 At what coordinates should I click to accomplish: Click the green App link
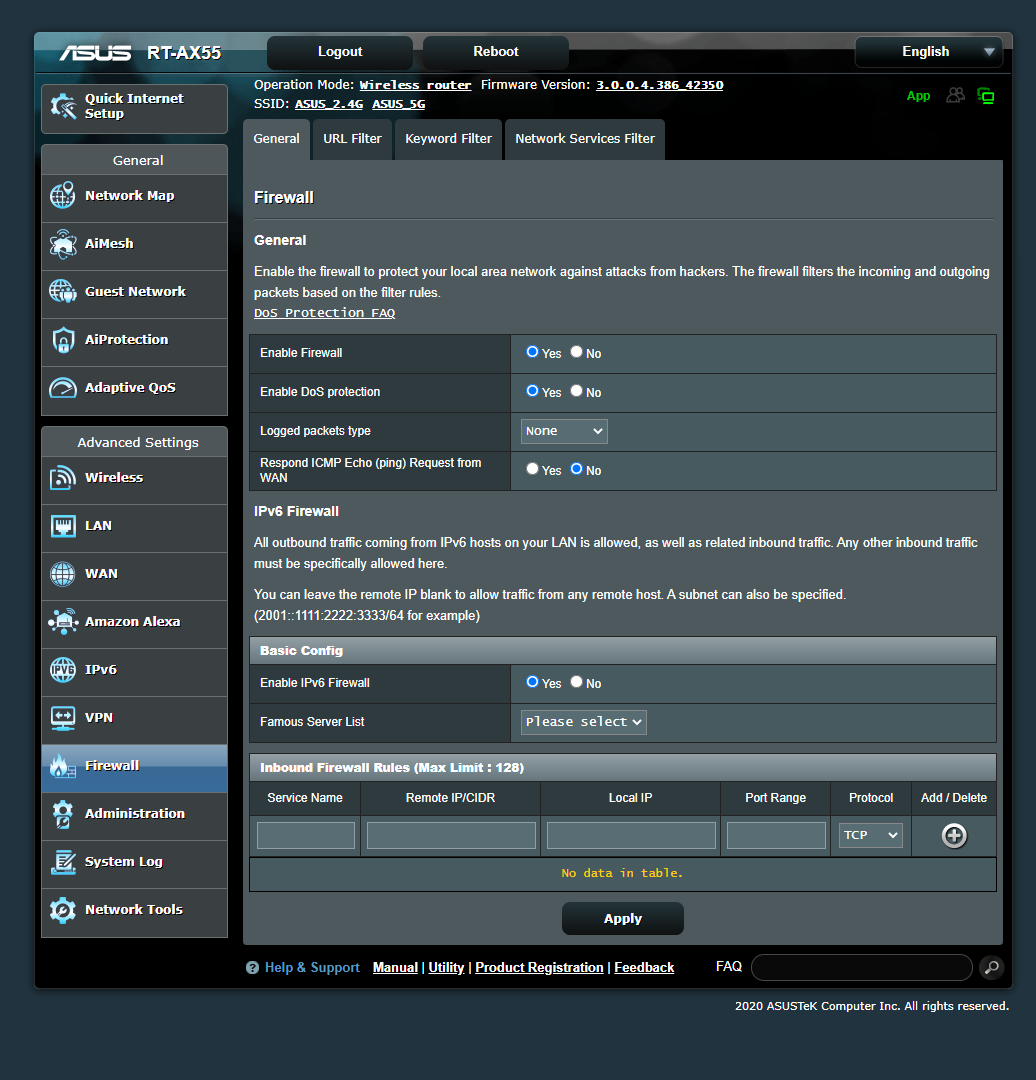[x=918, y=96]
